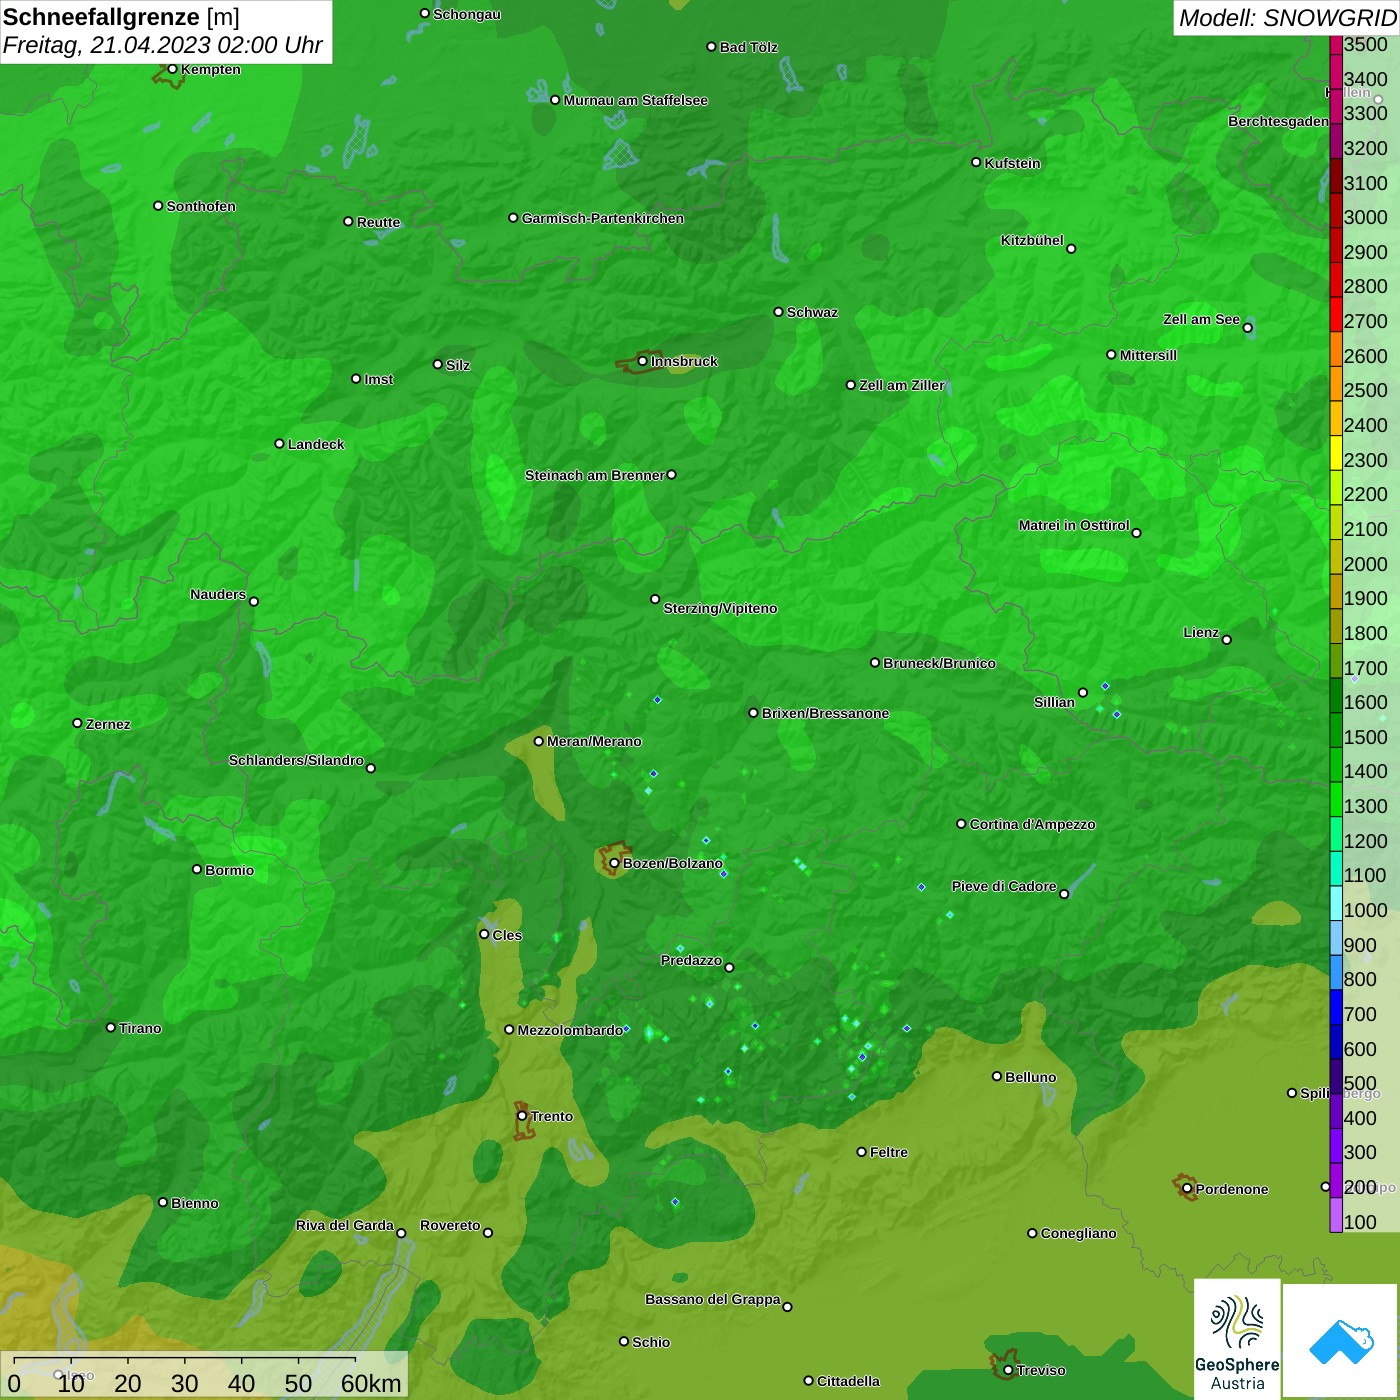This screenshot has width=1400, height=1400.
Task: Click the Trento city marker dot
Action: [x=522, y=1116]
